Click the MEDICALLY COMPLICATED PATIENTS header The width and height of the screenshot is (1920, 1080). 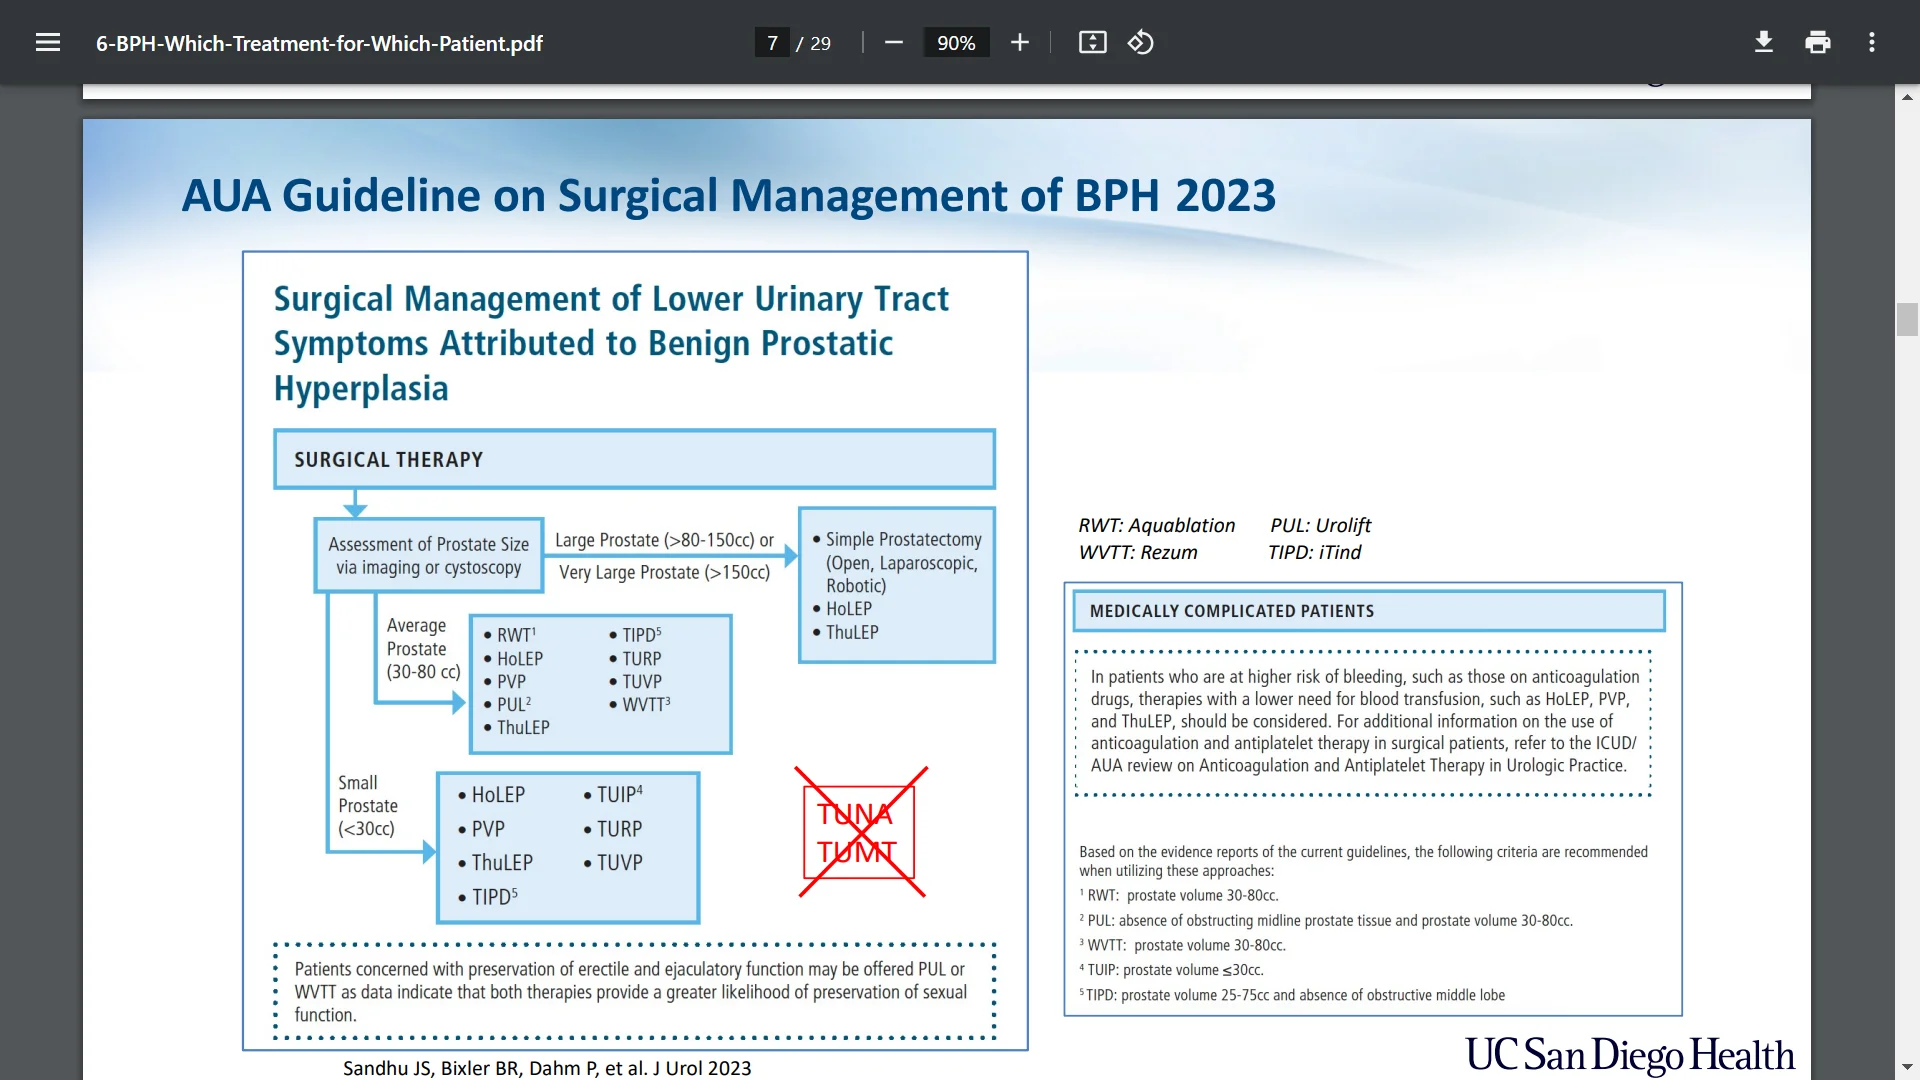click(1369, 611)
